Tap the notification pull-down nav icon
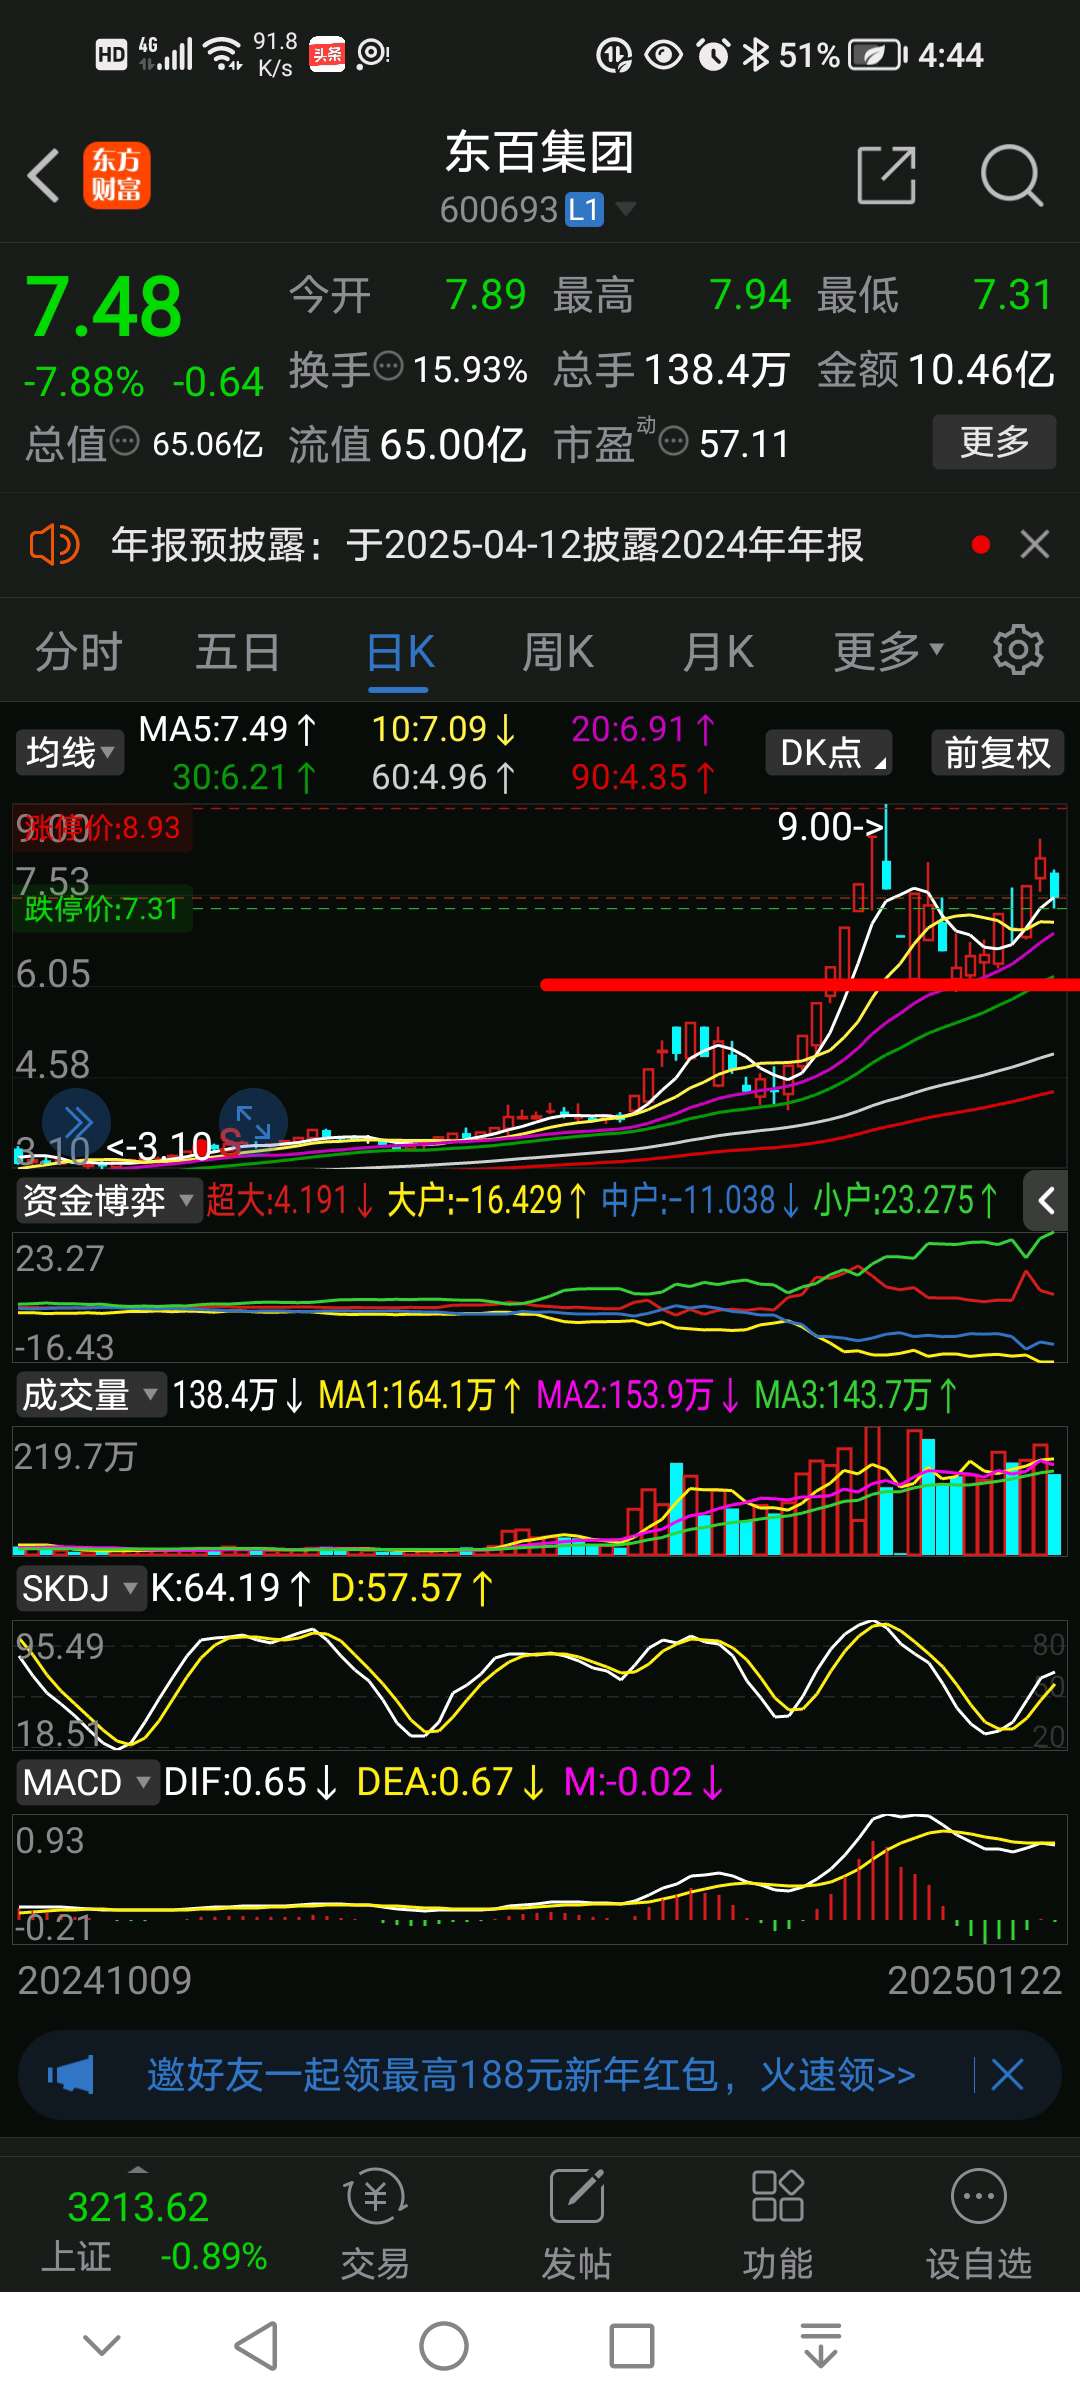The image size is (1080, 2400). click(821, 2345)
